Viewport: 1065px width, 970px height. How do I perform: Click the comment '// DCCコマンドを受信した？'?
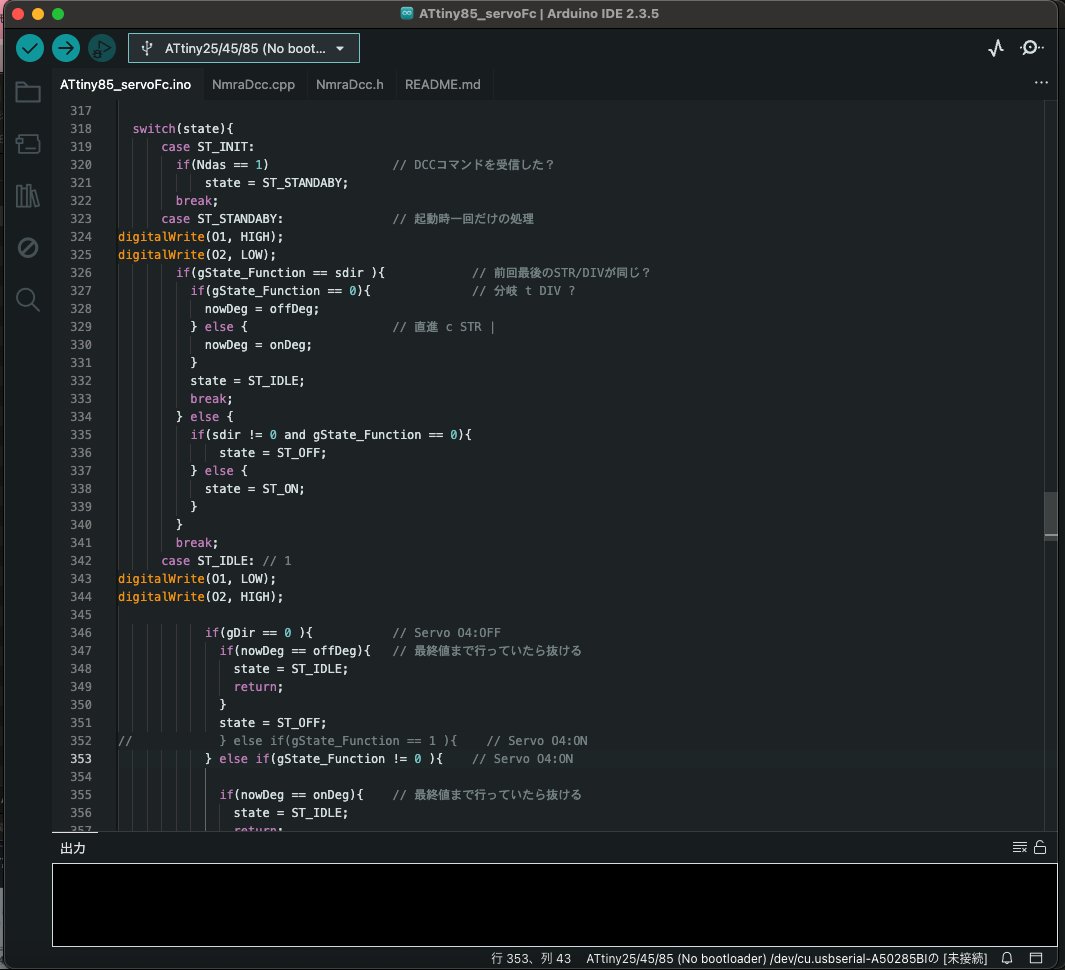pyautogui.click(x=473, y=164)
